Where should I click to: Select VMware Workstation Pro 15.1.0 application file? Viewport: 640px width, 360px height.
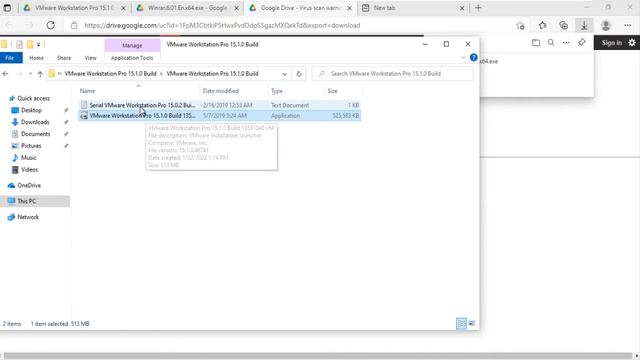click(220, 116)
